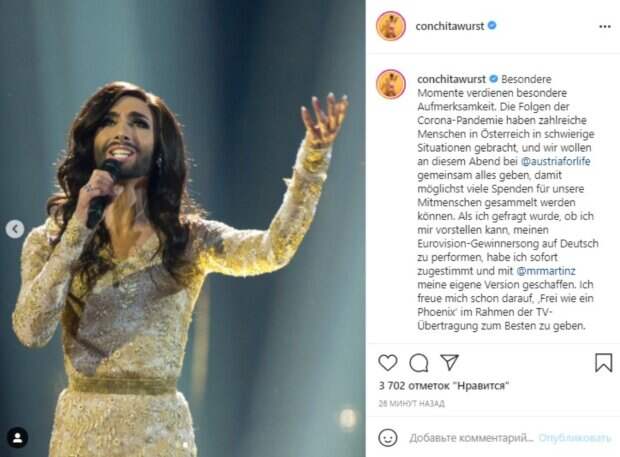Image resolution: width=620 pixels, height=457 pixels.
Task: Click the main stage performance photo
Action: pos(183,228)
